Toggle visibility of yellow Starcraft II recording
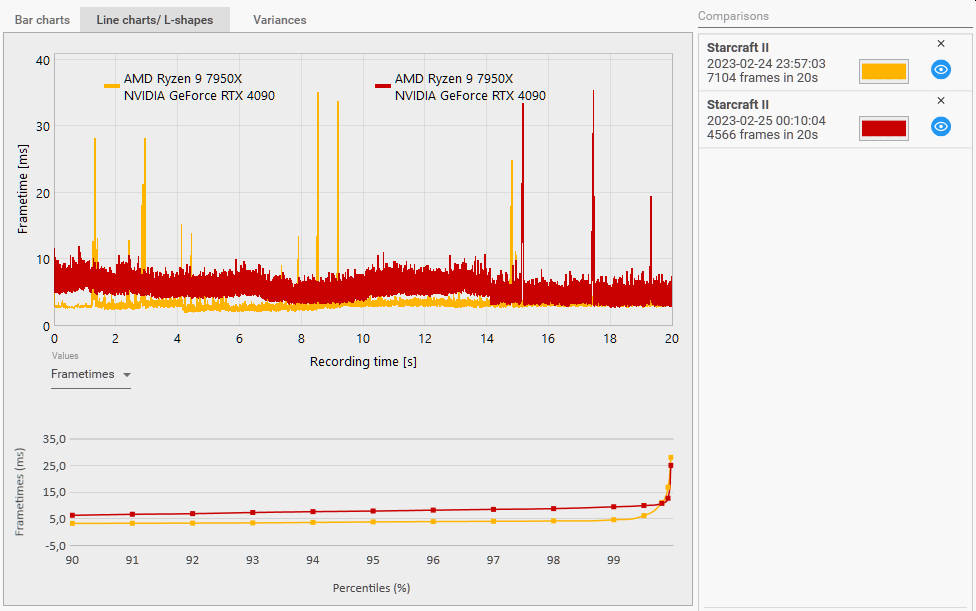976x611 pixels. click(941, 70)
